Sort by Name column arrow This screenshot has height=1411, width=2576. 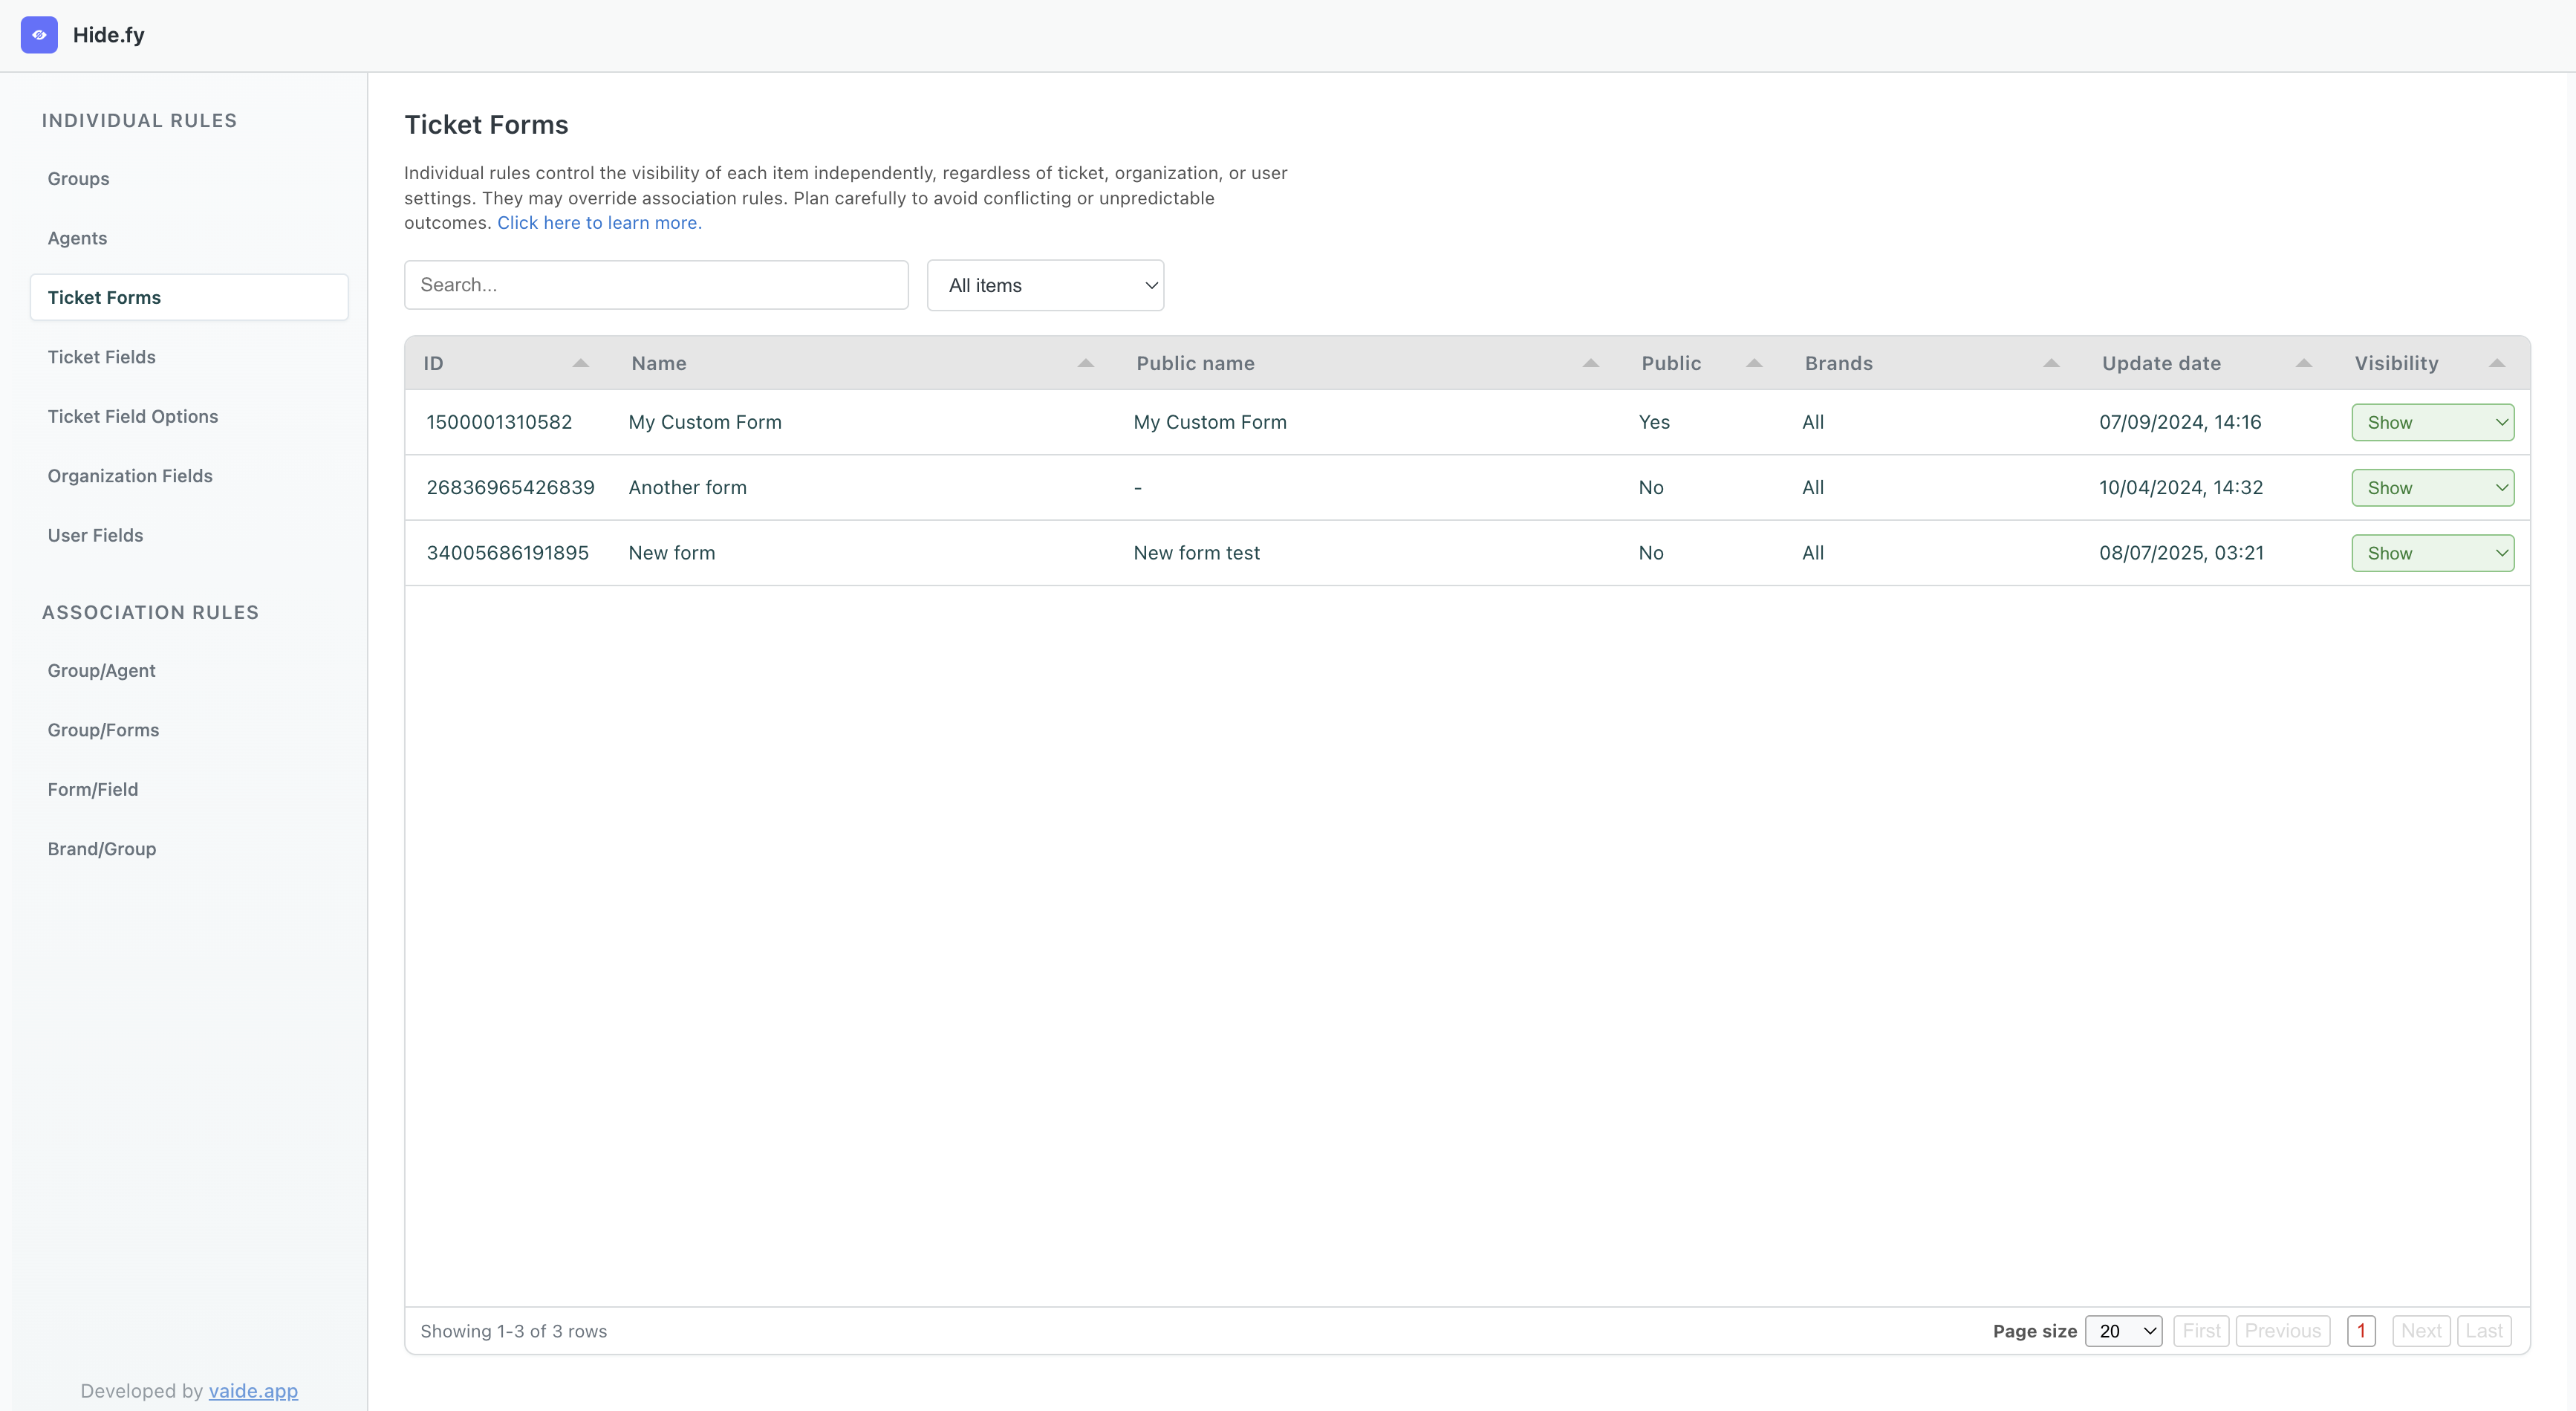pyautogui.click(x=1085, y=363)
